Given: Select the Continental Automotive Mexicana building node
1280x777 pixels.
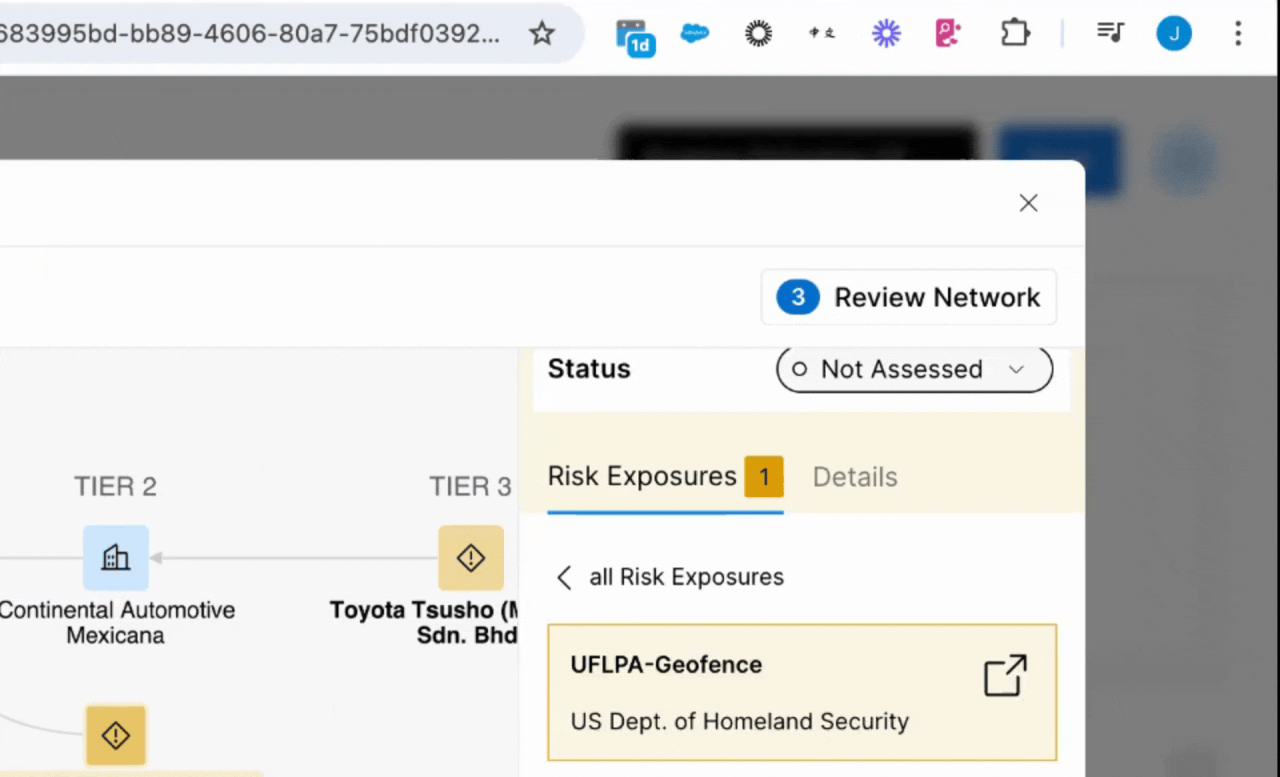Looking at the screenshot, I should coord(116,558).
